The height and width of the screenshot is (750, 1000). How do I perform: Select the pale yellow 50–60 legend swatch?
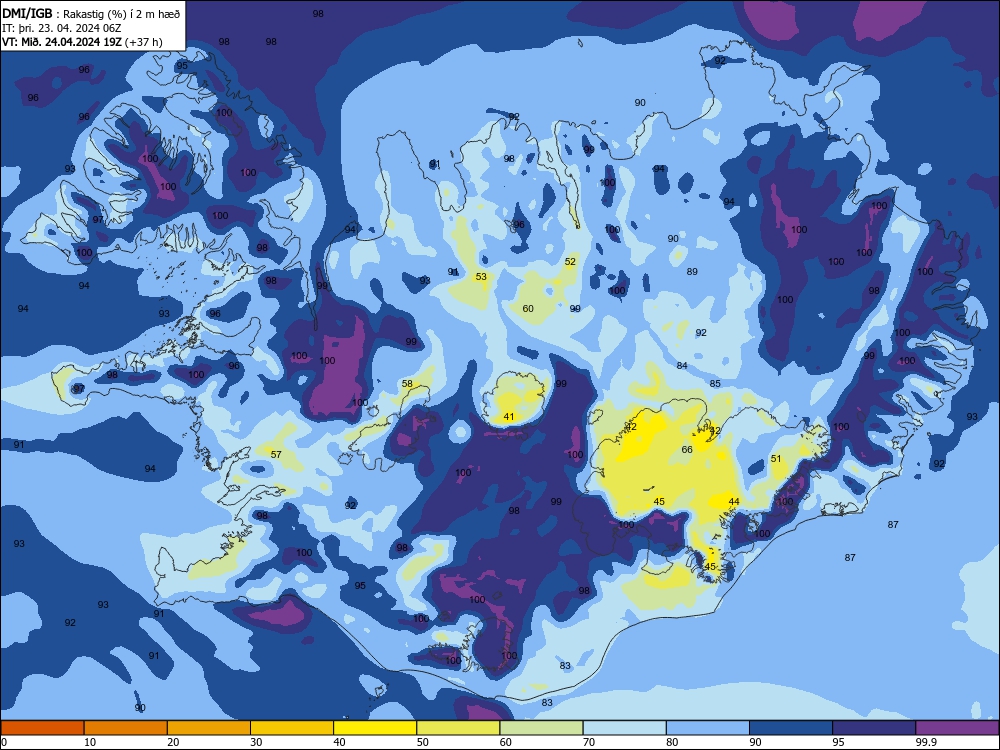(x=458, y=728)
